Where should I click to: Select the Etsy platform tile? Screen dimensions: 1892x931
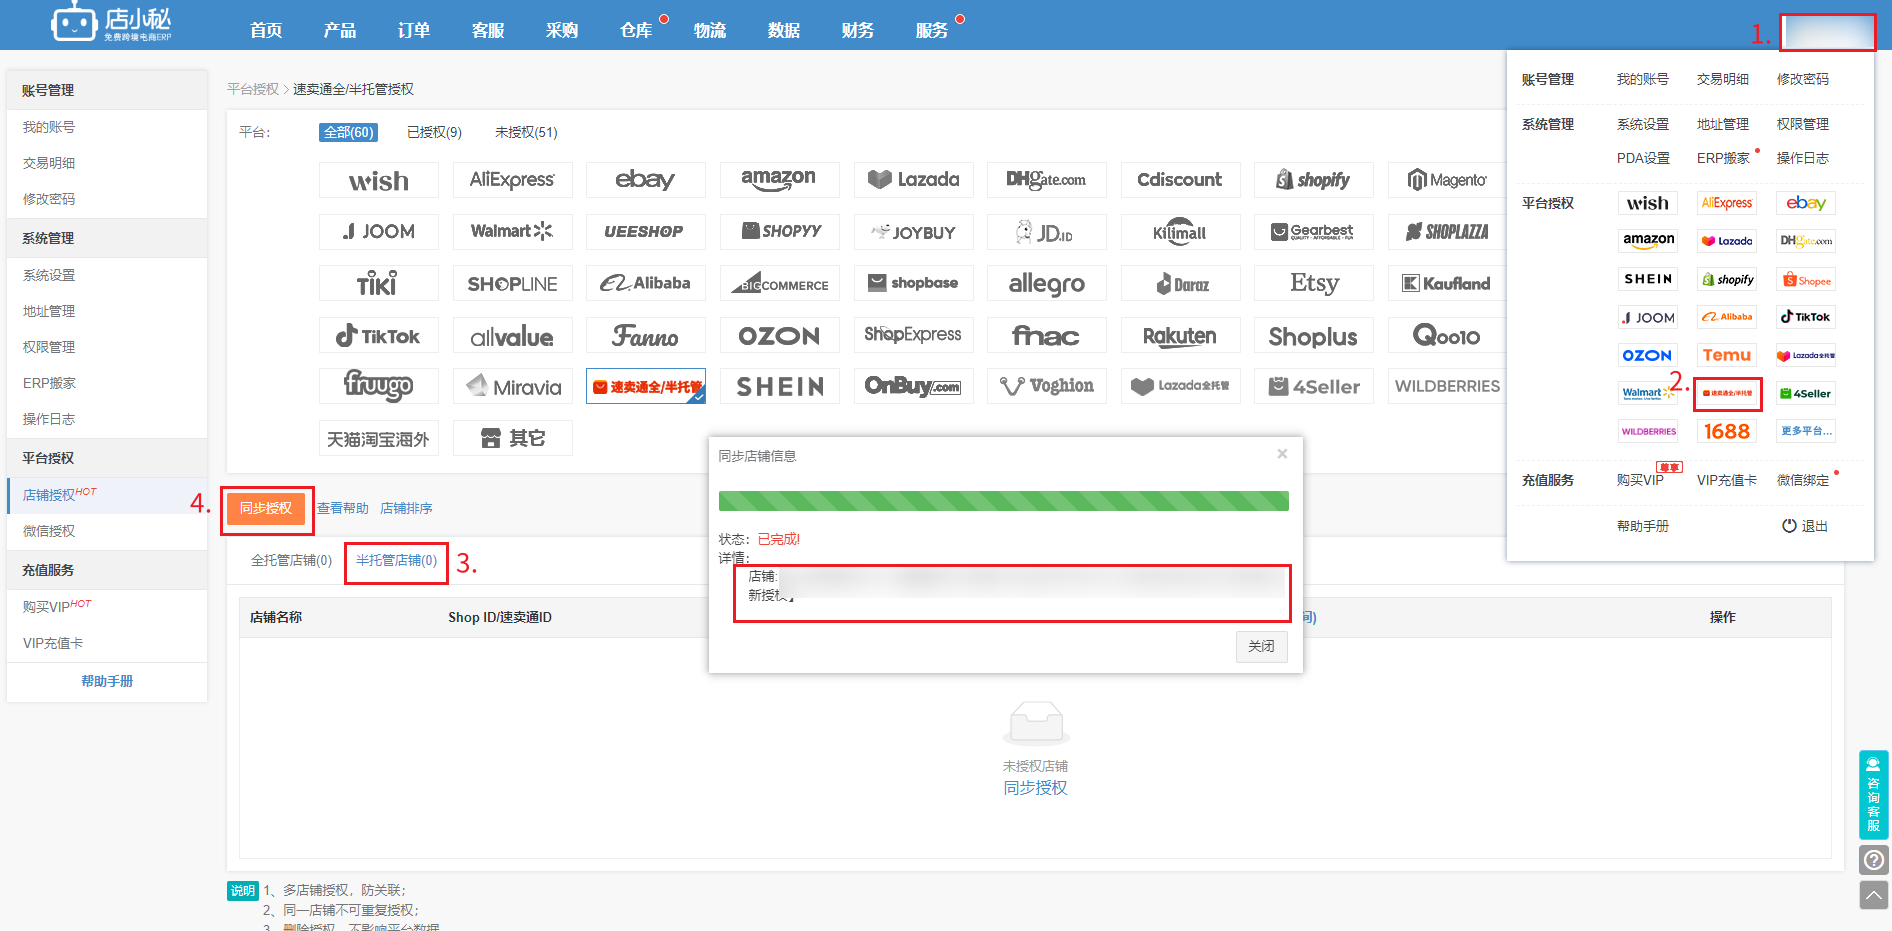(x=1314, y=284)
